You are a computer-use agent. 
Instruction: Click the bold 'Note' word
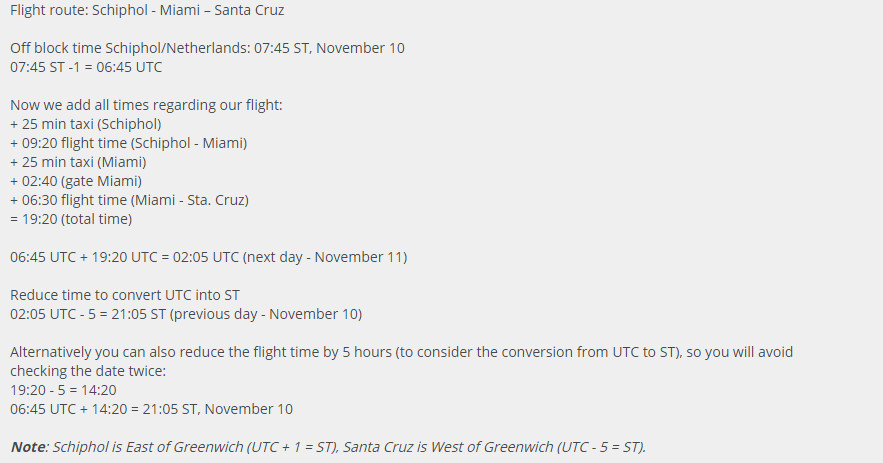pos(28,447)
